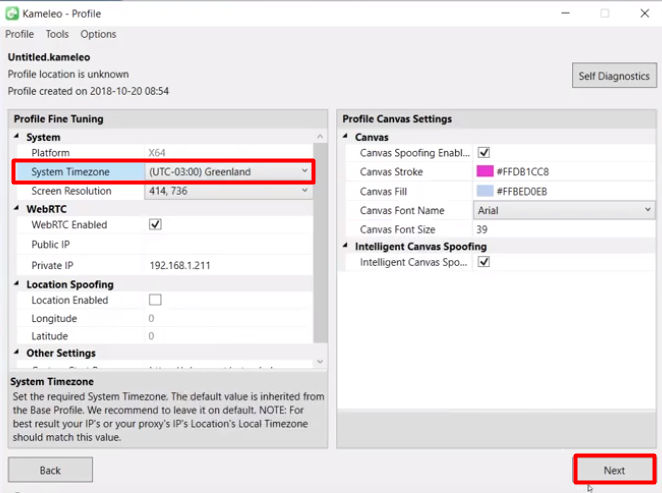Click the Kameleo app icon in title bar
Screen dimensions: 662x493
click(12, 14)
